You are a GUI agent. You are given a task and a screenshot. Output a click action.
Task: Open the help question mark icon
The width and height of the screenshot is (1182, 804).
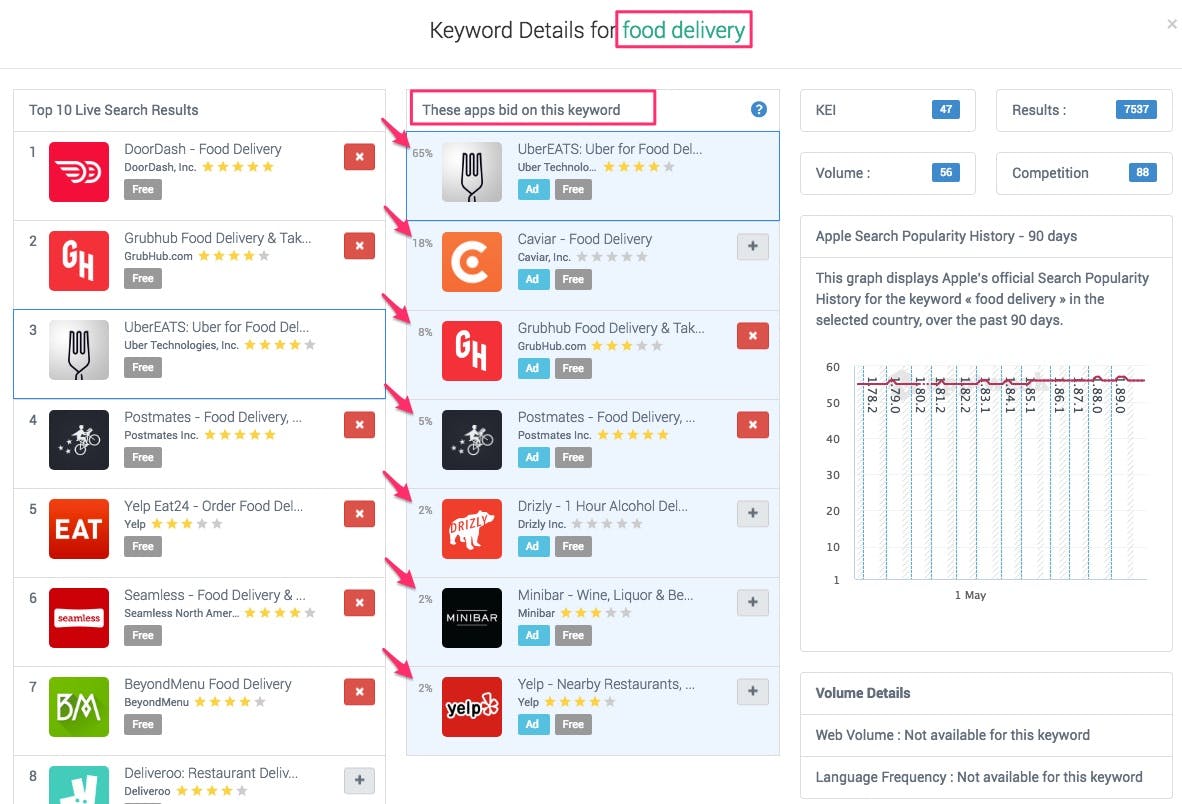tap(759, 109)
